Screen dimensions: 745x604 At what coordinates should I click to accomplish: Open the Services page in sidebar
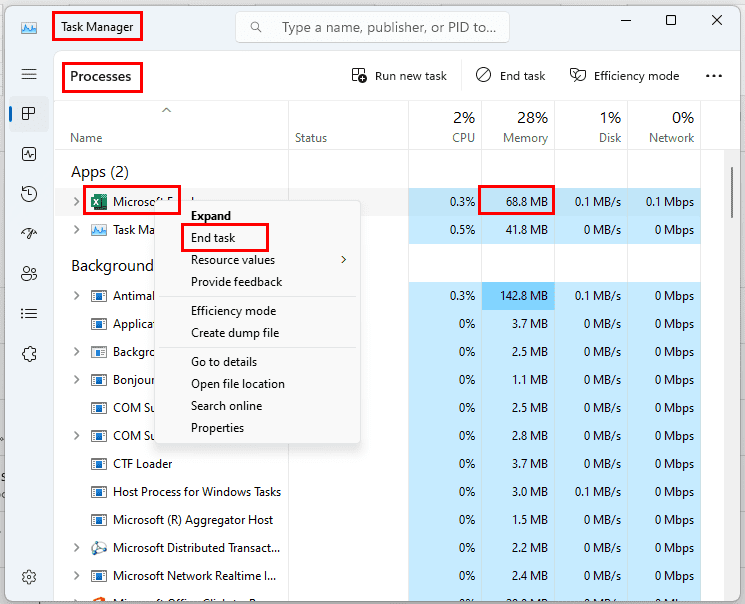(x=29, y=354)
